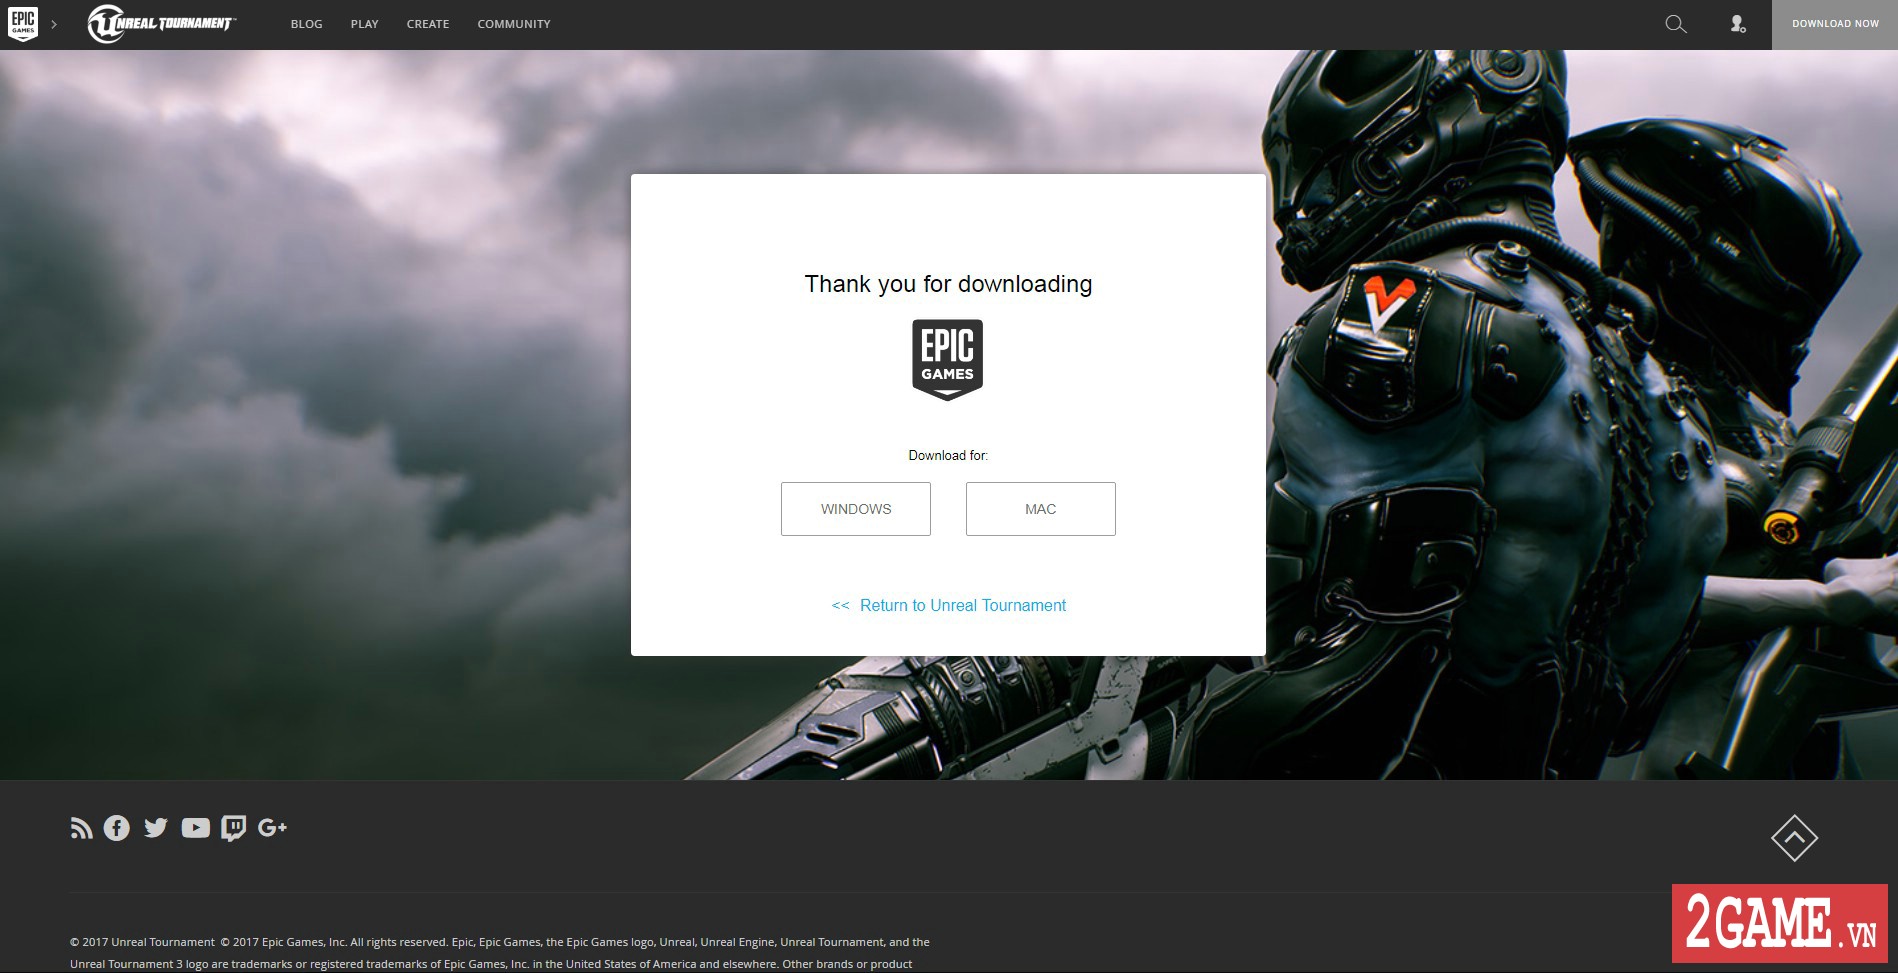Click the breadcrumb chevron beside Epic logo
The image size is (1898, 973).
pyautogui.click(x=54, y=24)
